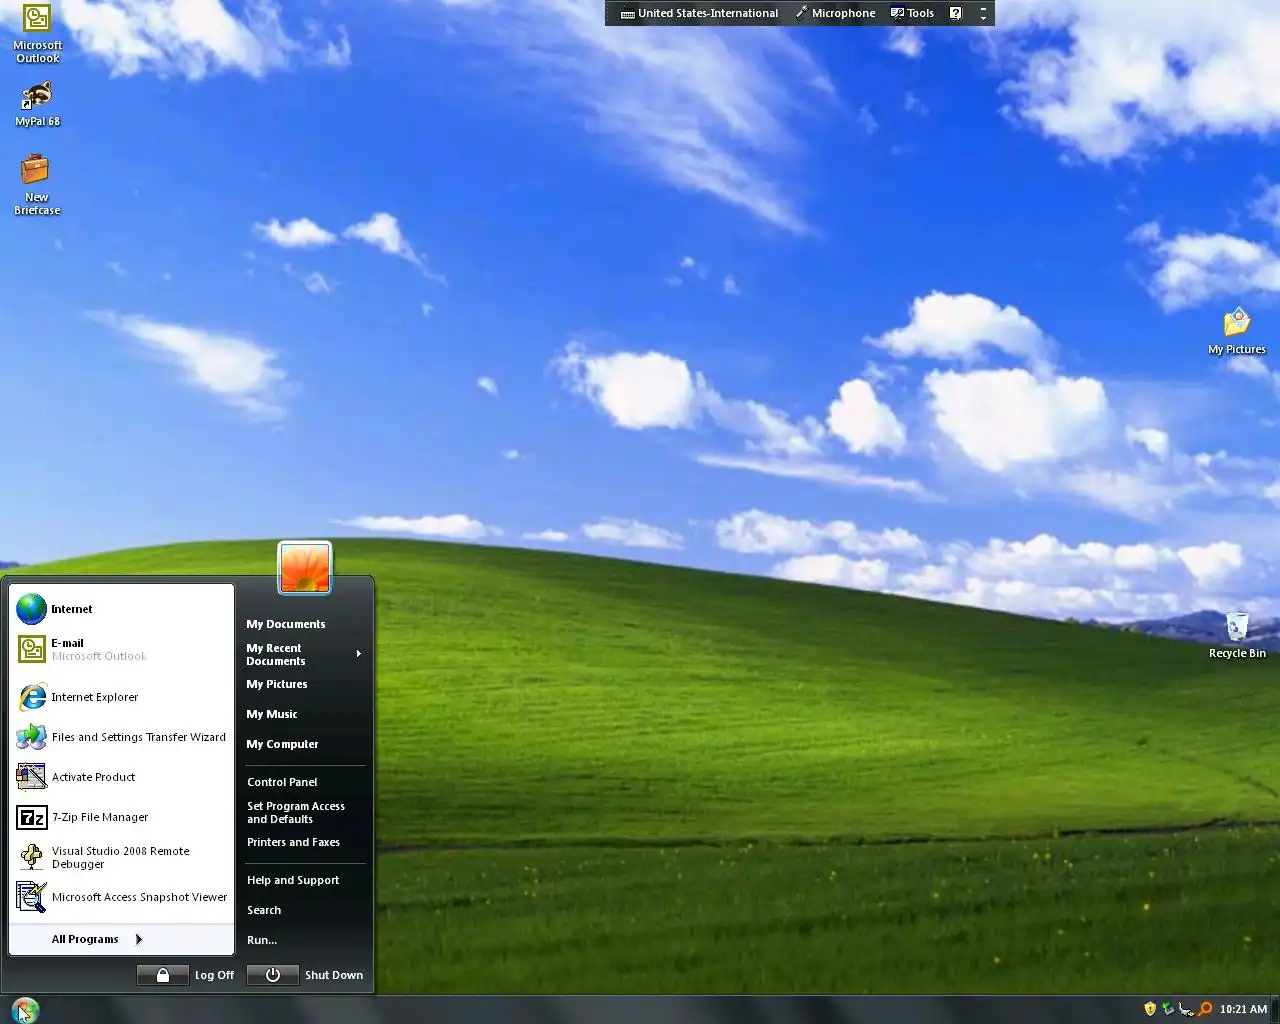Viewport: 1280px width, 1024px height.
Task: Click the 10:21 AM taskbar clock
Action: click(1243, 1009)
